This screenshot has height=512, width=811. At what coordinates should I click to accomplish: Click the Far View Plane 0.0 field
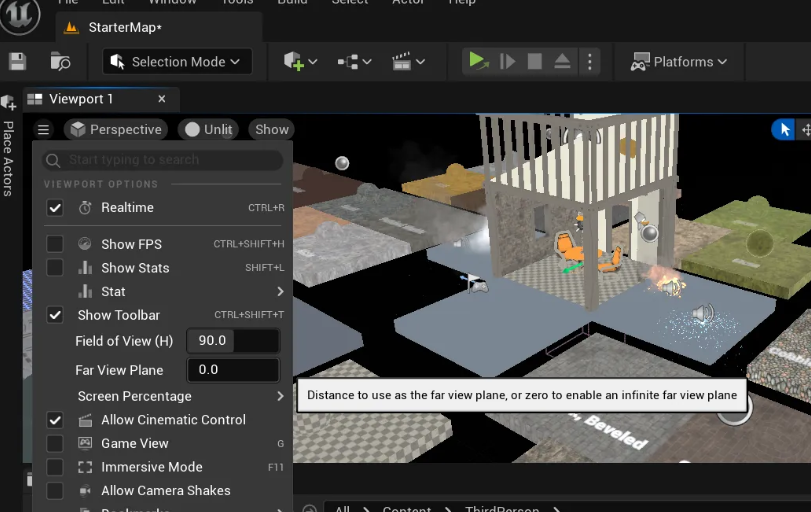coord(233,370)
